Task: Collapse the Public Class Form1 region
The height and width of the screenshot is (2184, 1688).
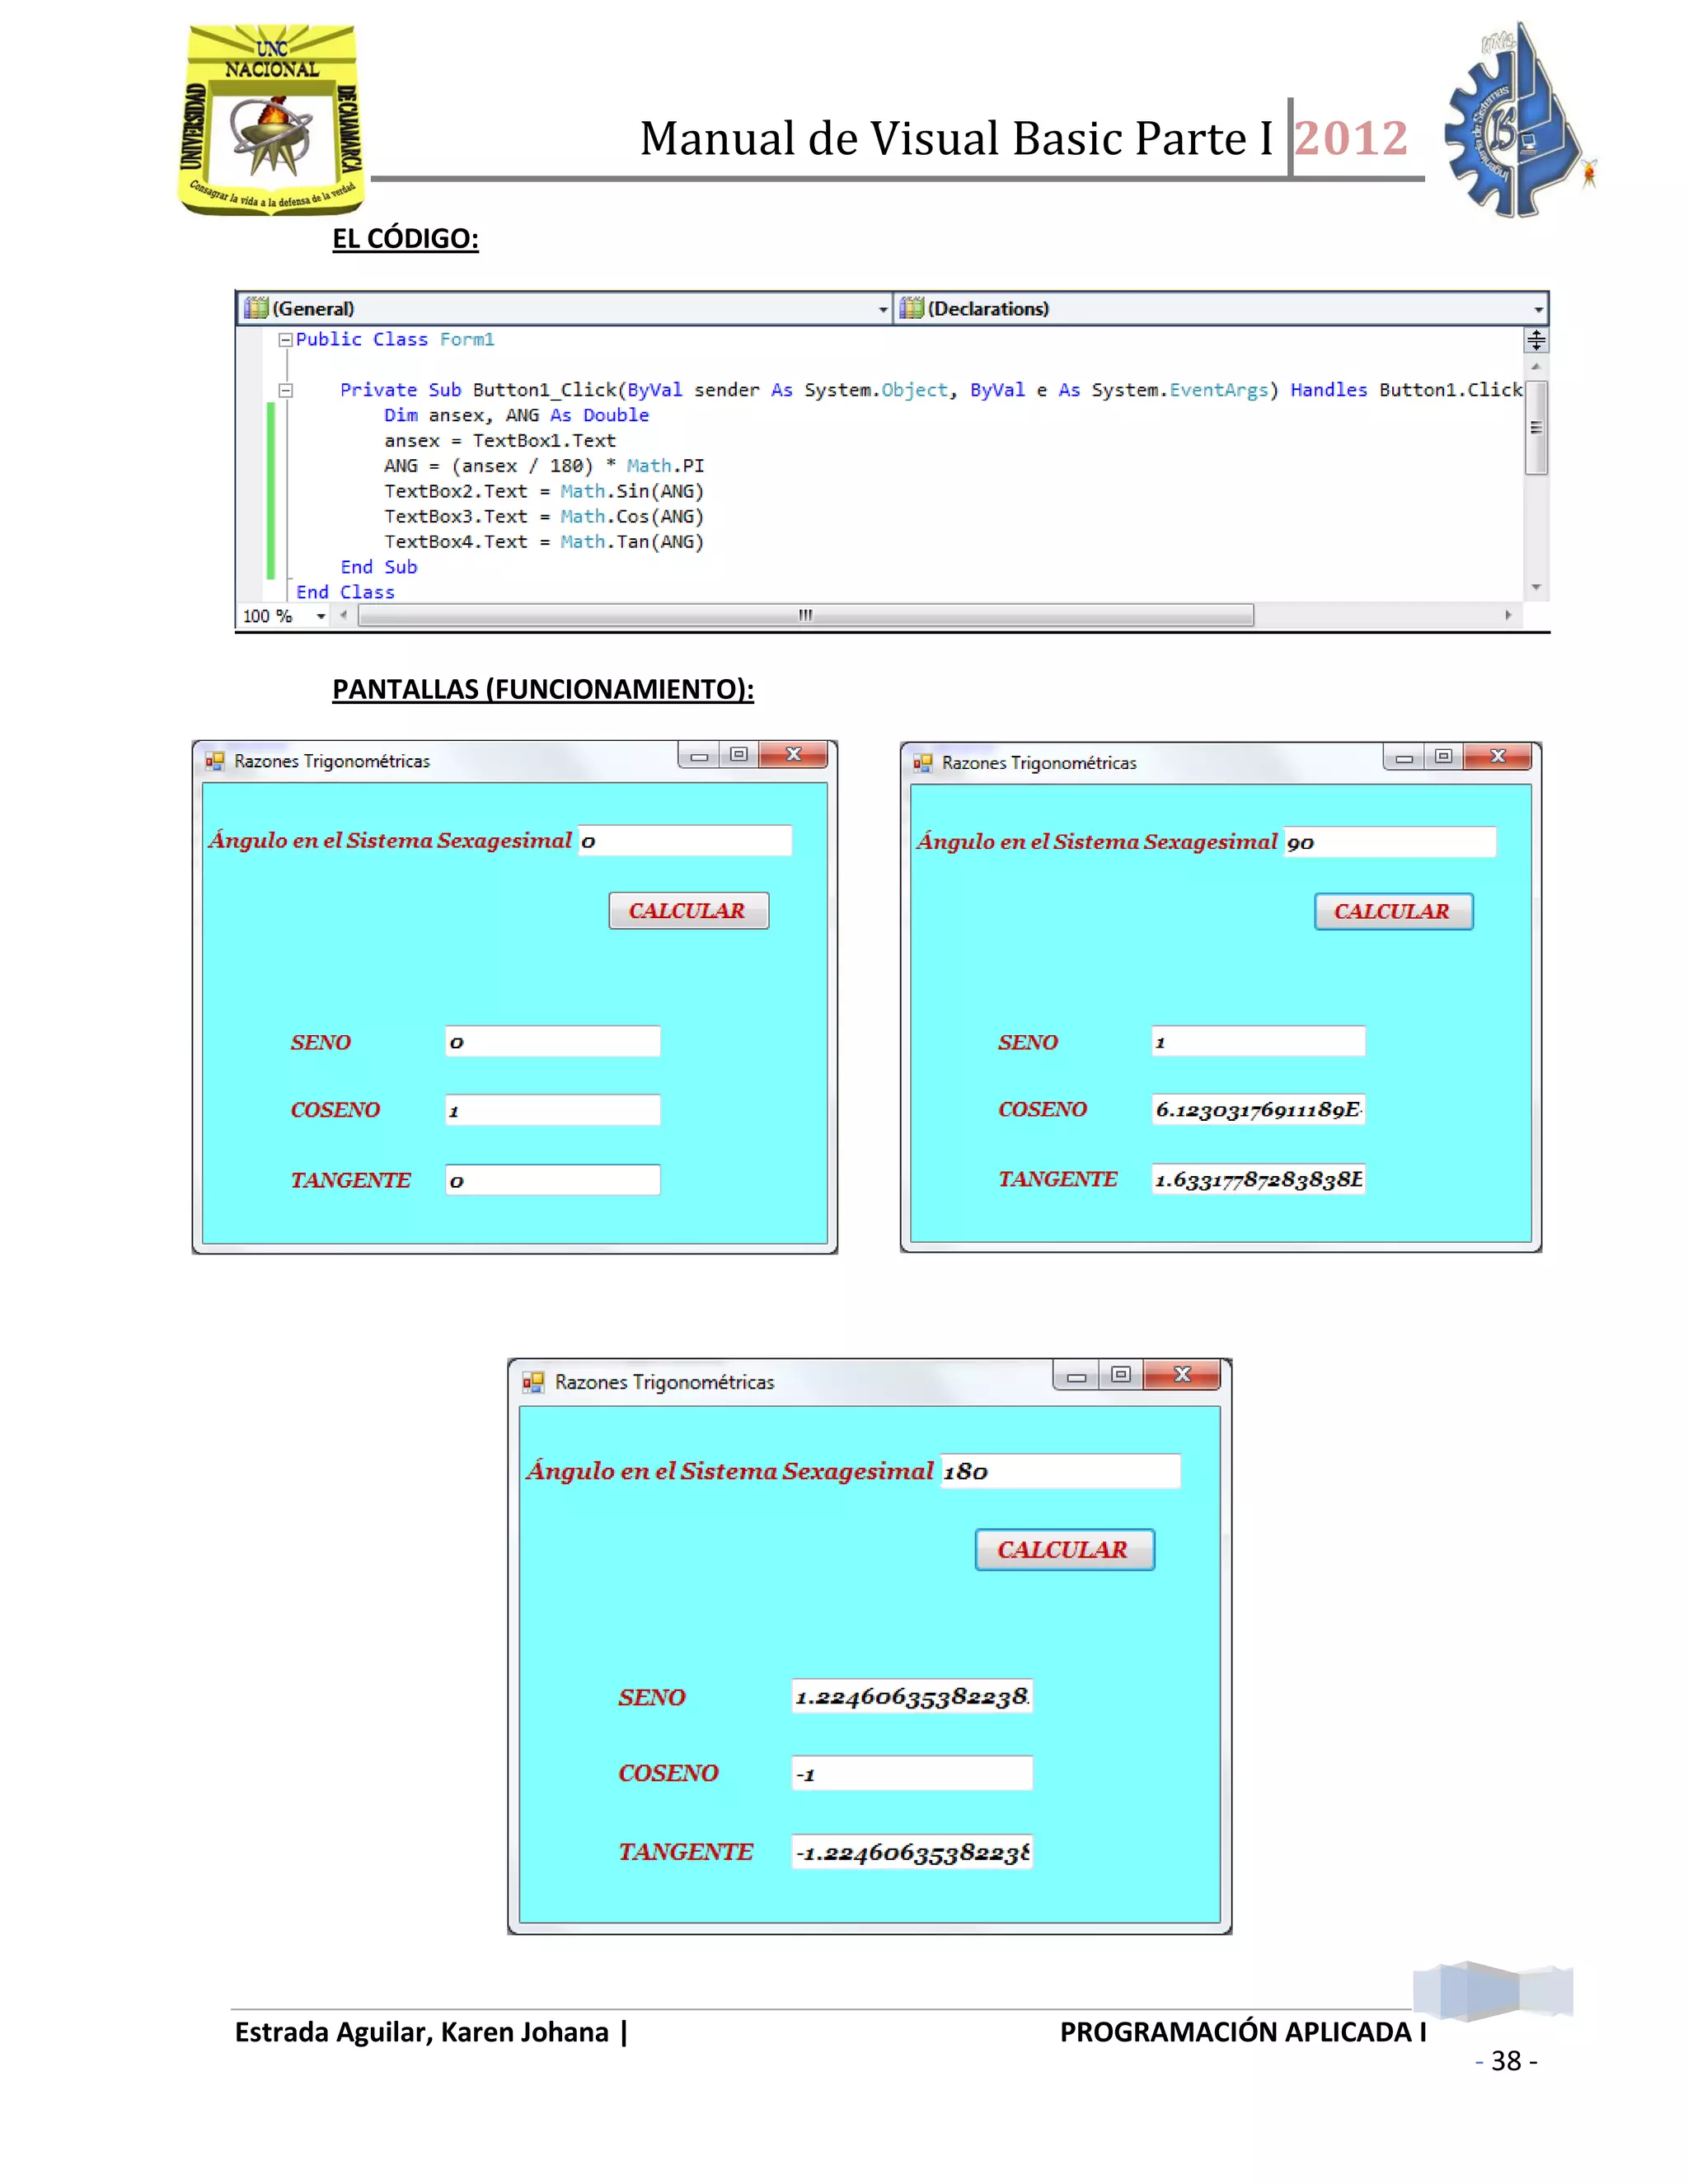Action: 285,340
